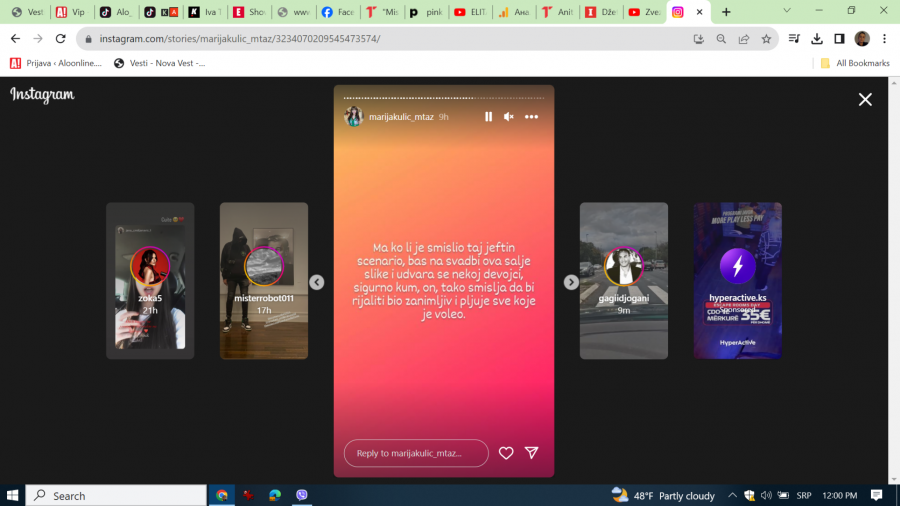Mute the story audio
The image size is (900, 506).
click(x=509, y=117)
